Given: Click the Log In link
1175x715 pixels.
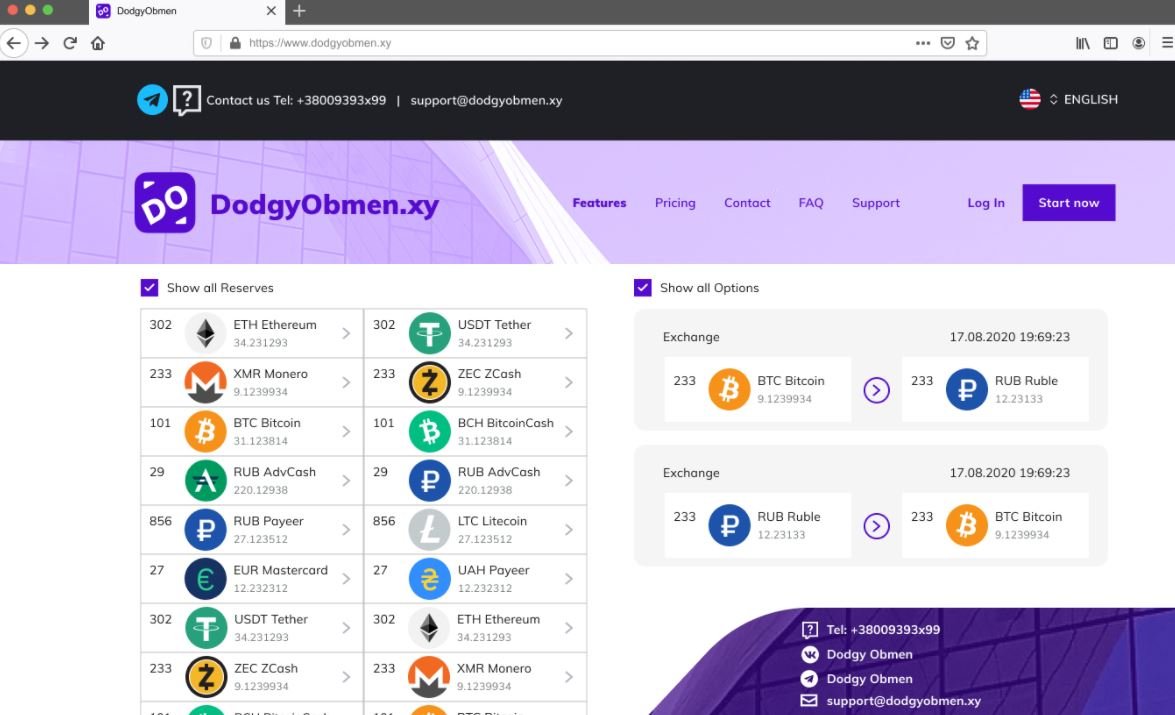Looking at the screenshot, I should [x=986, y=202].
